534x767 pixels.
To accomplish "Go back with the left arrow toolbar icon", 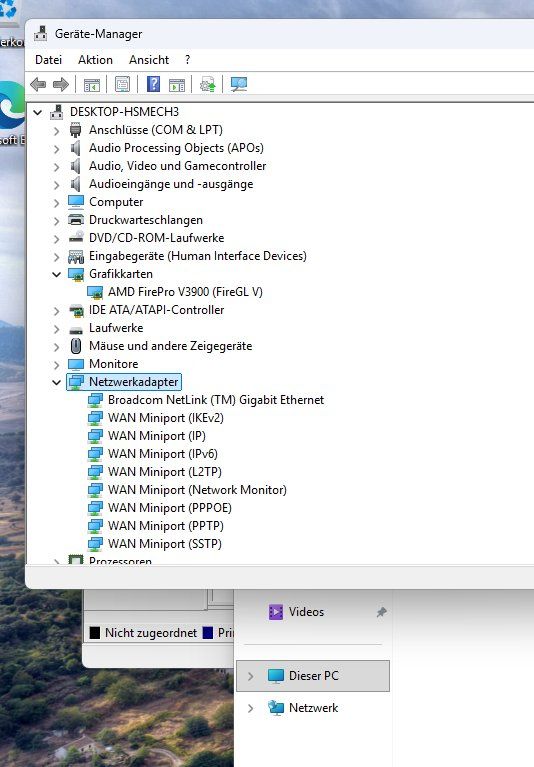I will [38, 85].
